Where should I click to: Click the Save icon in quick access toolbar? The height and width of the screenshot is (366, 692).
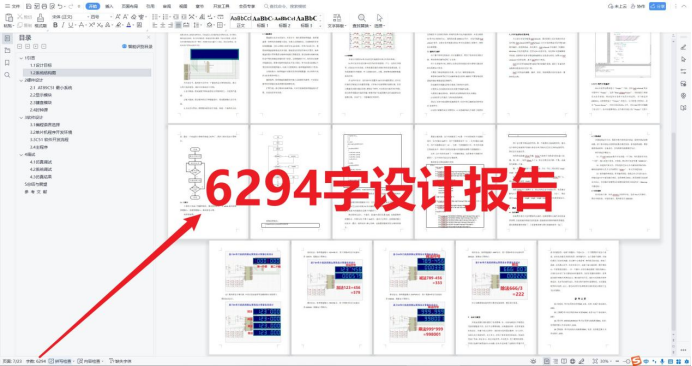coord(29,6)
